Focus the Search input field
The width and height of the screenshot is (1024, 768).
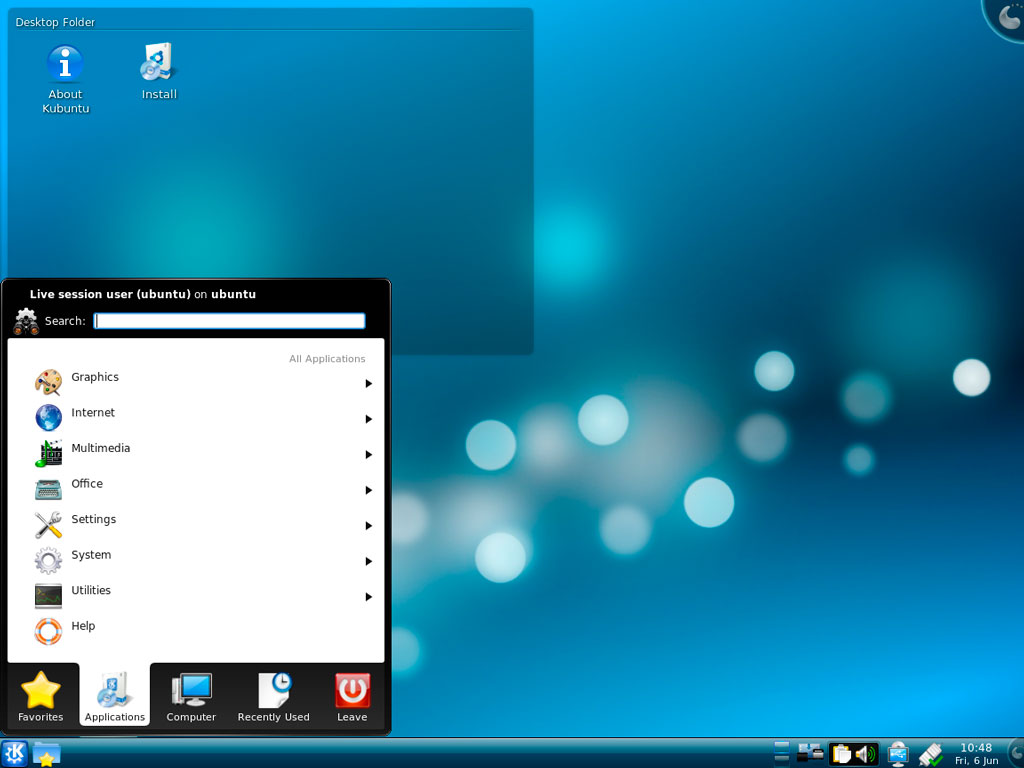(x=229, y=321)
